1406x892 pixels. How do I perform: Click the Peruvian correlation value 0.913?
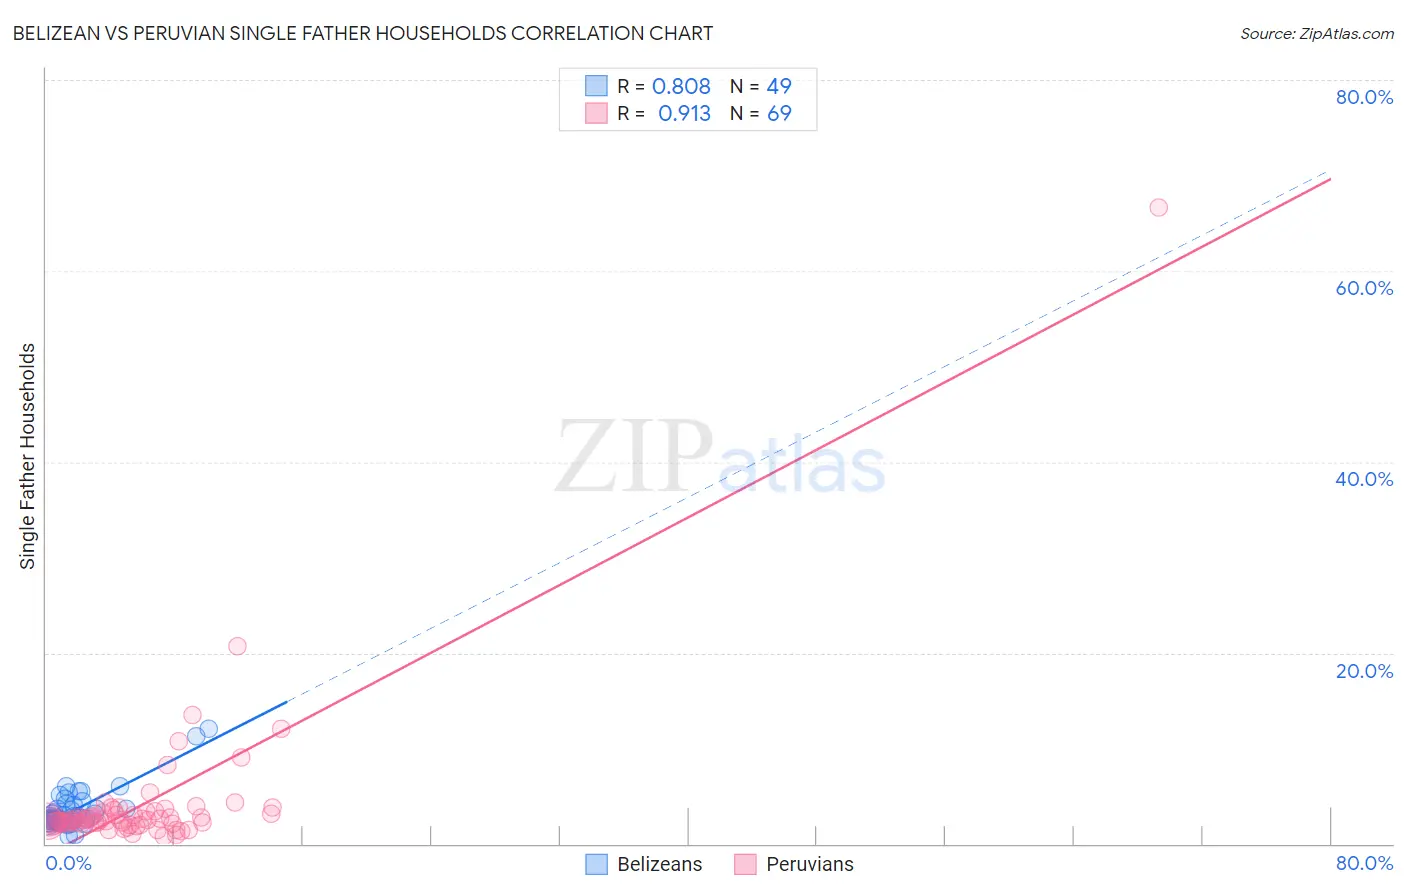point(684,113)
